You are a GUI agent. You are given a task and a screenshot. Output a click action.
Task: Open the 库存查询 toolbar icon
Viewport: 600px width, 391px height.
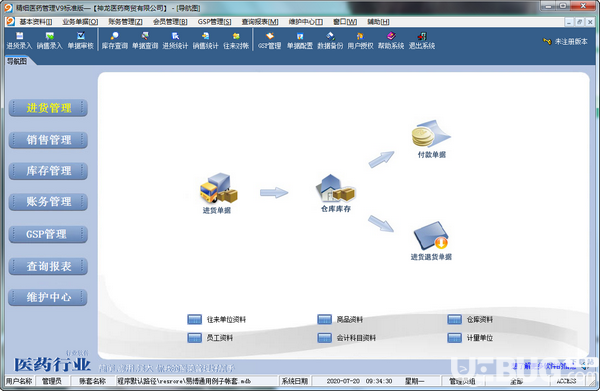coord(114,41)
